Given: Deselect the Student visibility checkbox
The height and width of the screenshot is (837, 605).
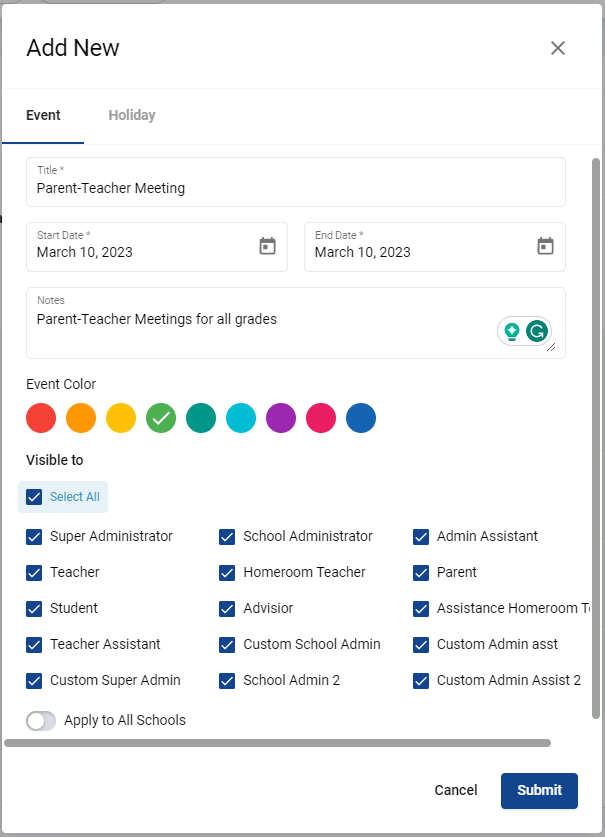Looking at the screenshot, I should pyautogui.click(x=33, y=608).
